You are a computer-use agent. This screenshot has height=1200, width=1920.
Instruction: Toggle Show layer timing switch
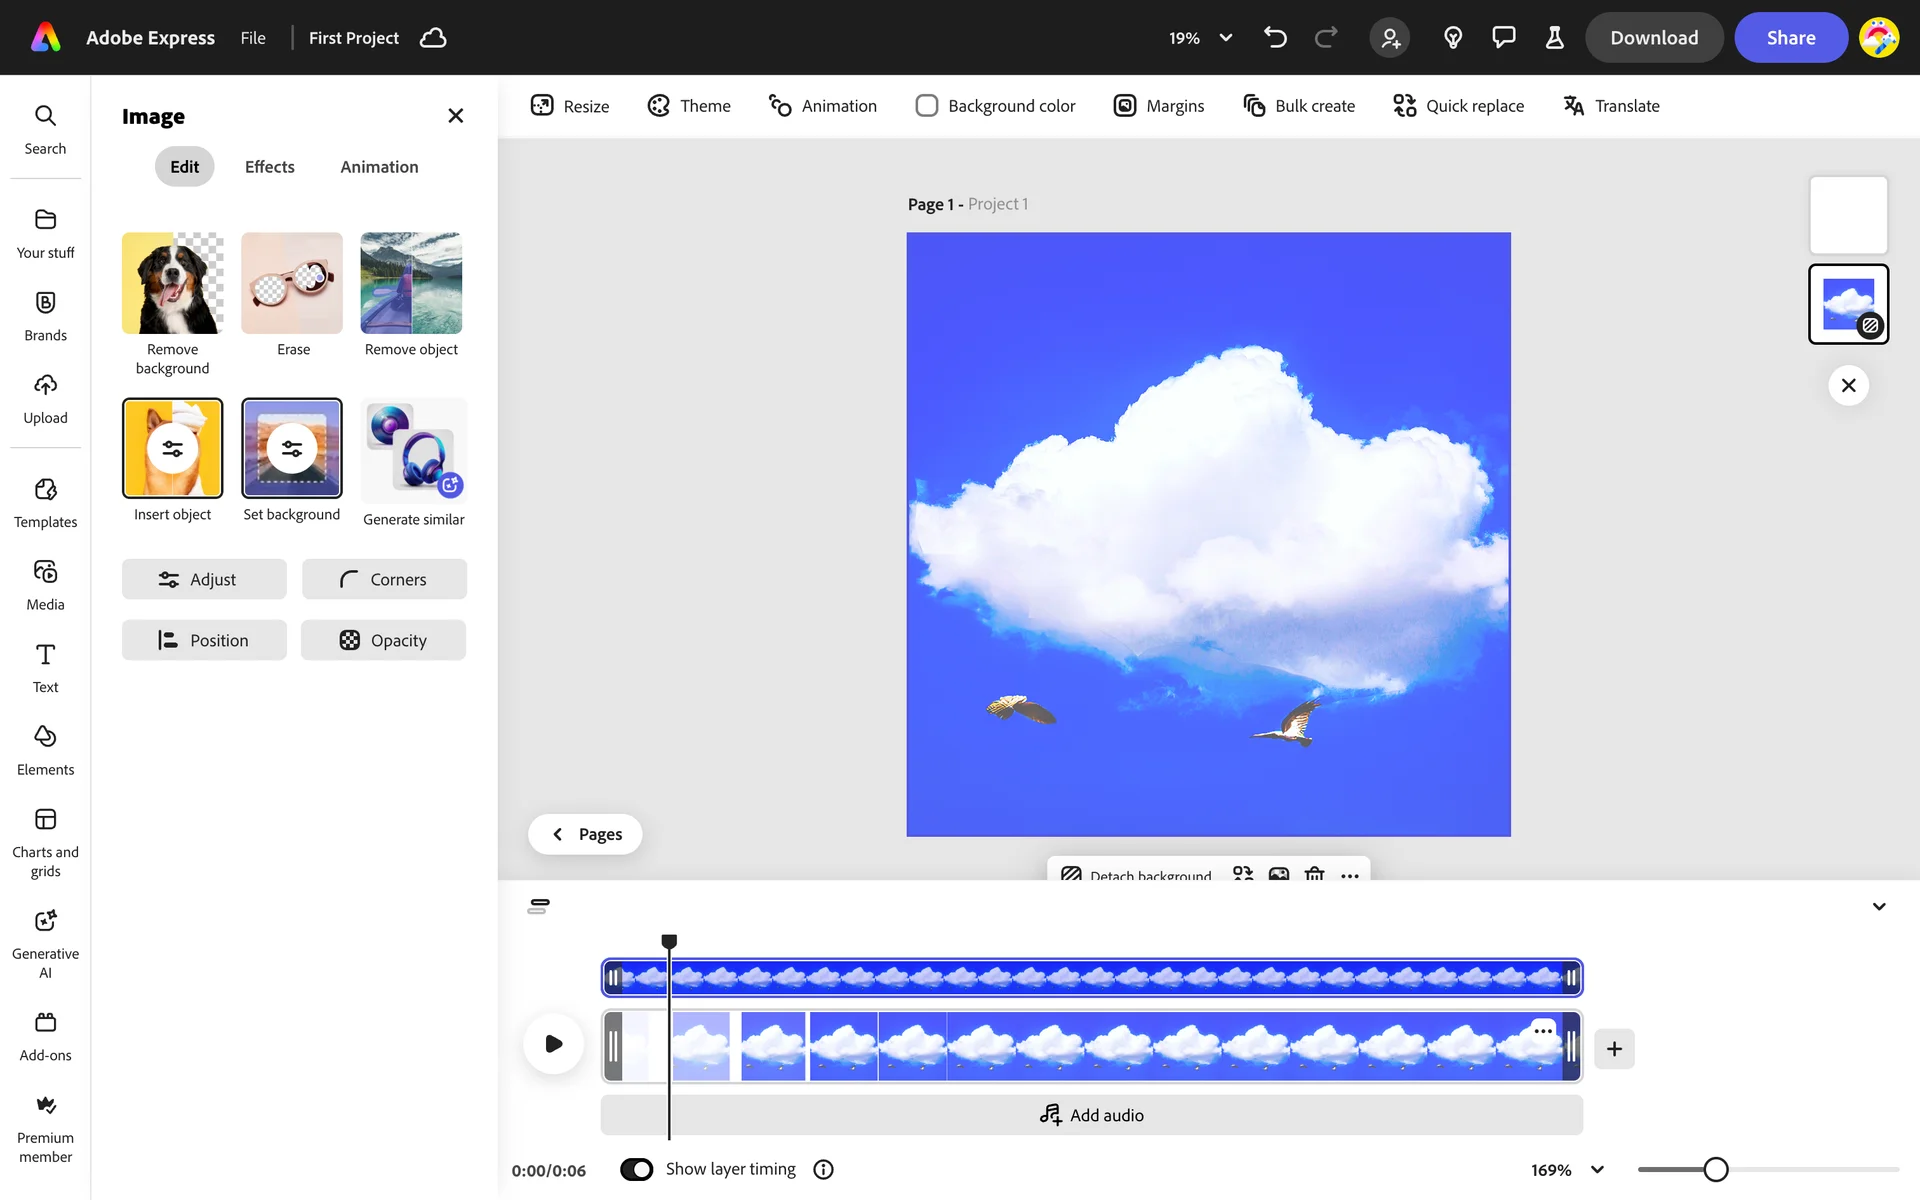(x=637, y=1169)
